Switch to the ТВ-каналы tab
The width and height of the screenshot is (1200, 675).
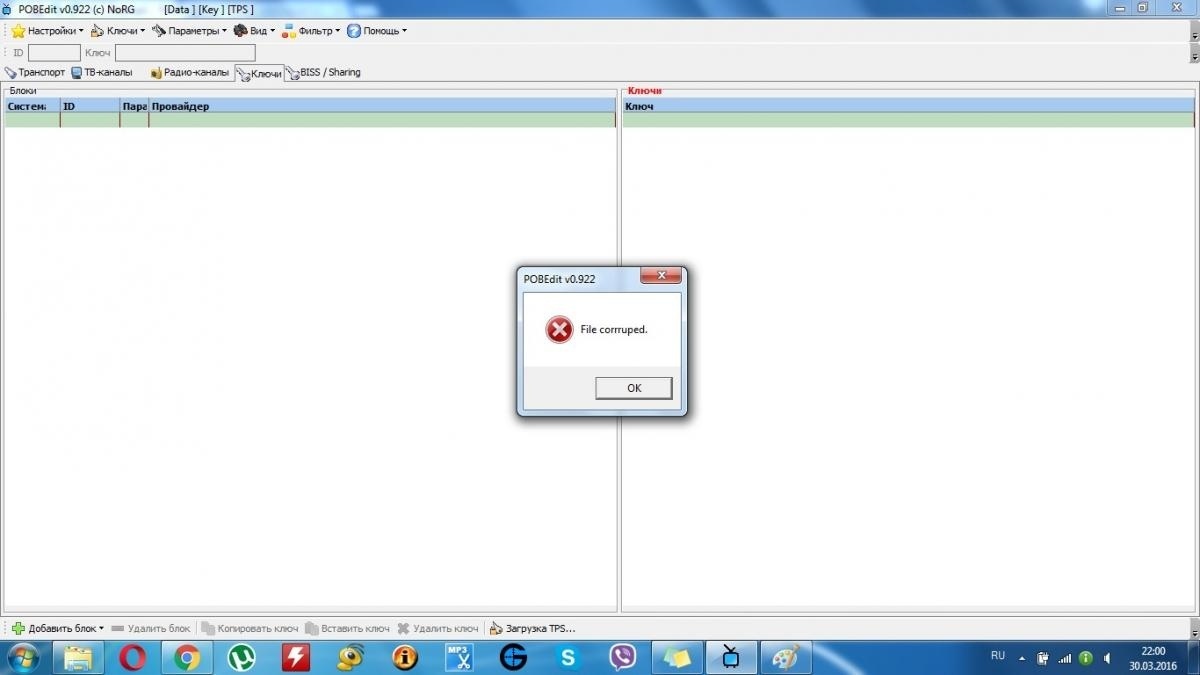click(102, 73)
